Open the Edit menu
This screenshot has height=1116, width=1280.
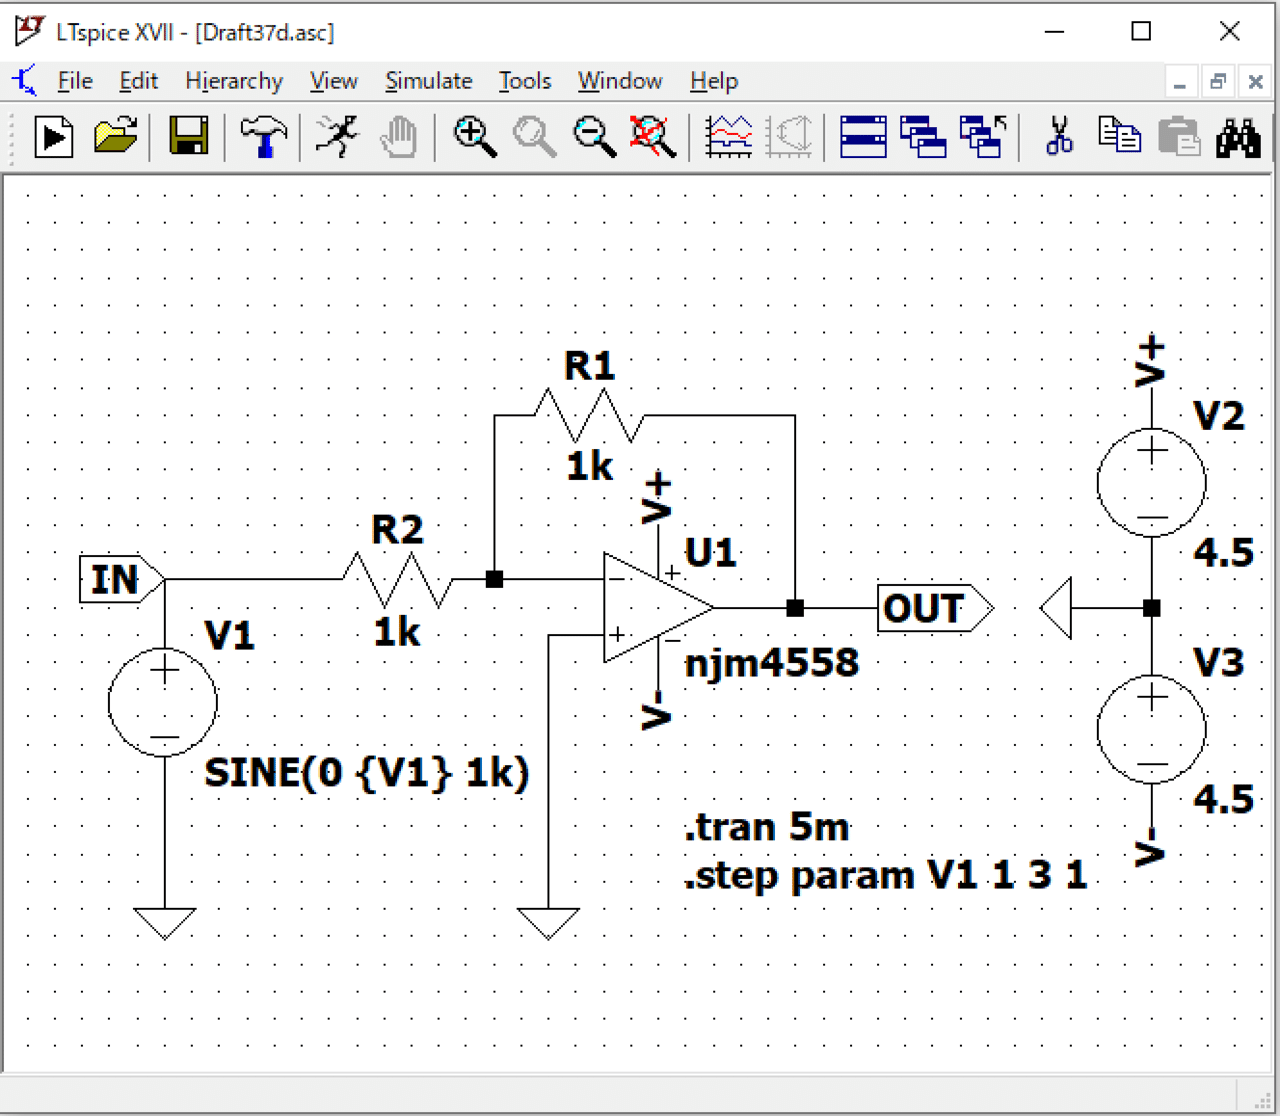pyautogui.click(x=138, y=81)
